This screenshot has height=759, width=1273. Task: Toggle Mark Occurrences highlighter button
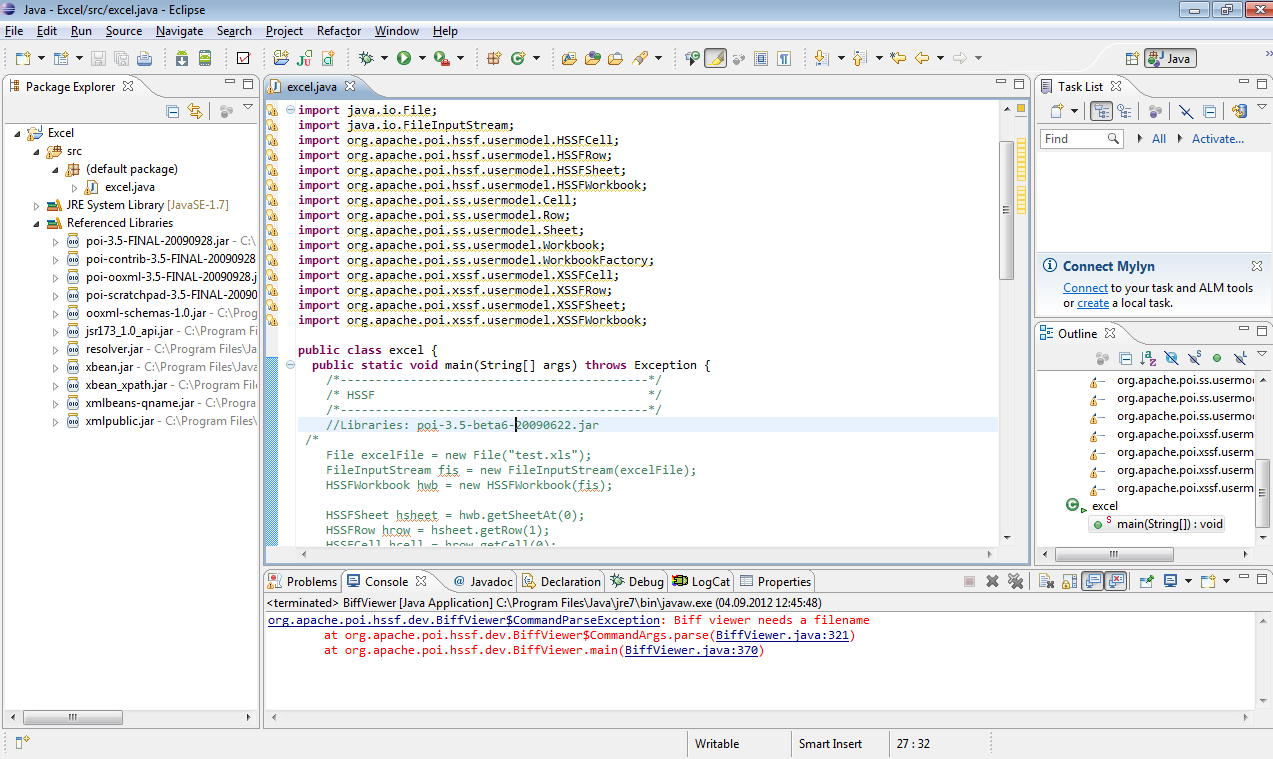[x=715, y=58]
